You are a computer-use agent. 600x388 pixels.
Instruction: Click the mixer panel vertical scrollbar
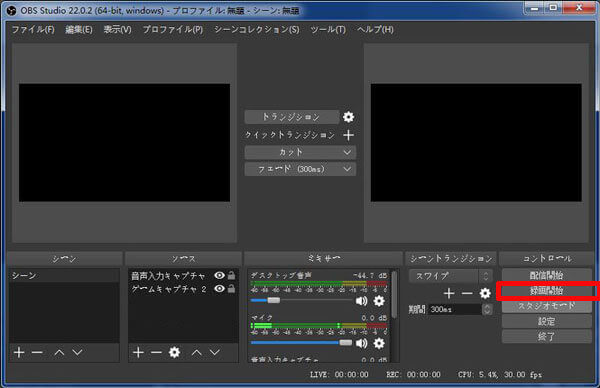(395, 295)
